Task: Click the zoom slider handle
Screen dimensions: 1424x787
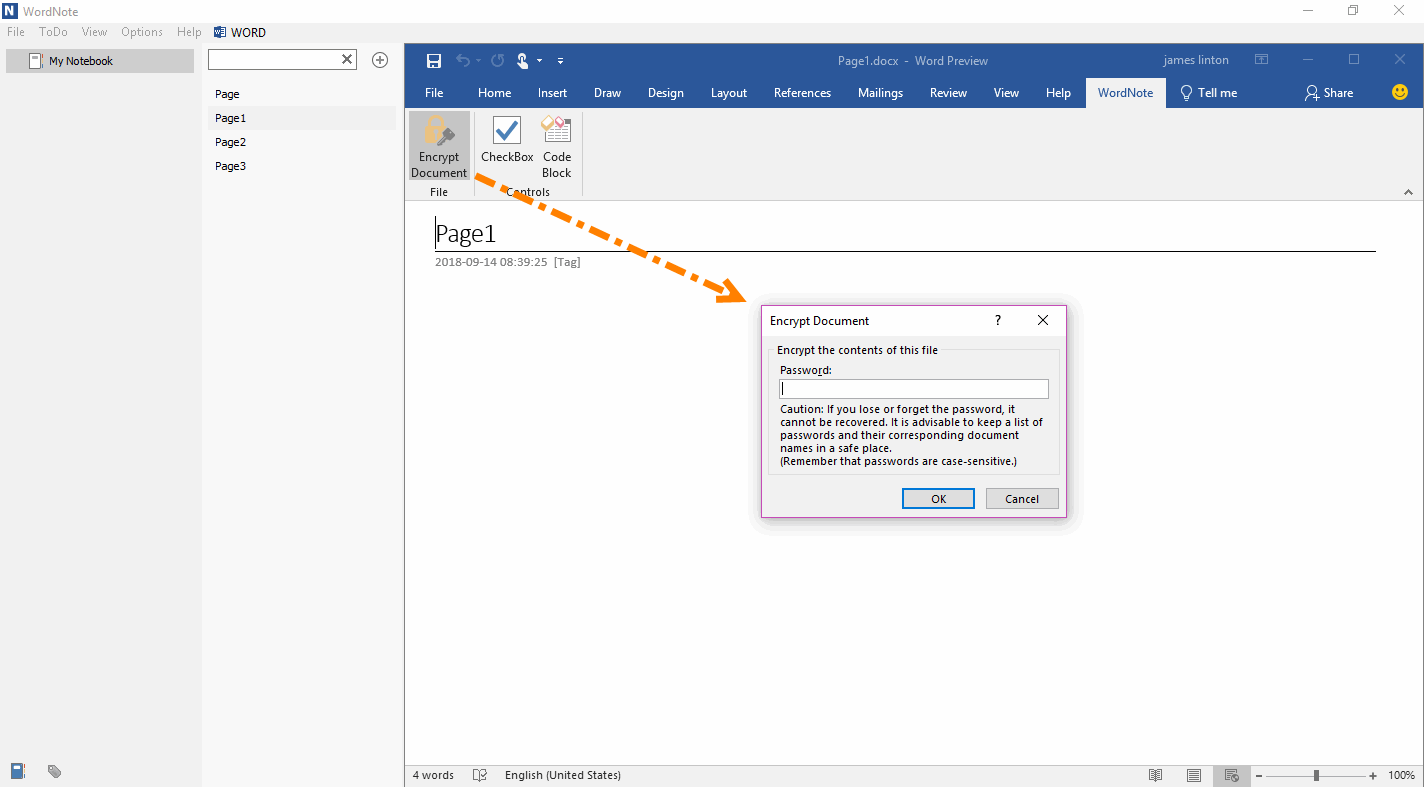Action: tap(1317, 775)
